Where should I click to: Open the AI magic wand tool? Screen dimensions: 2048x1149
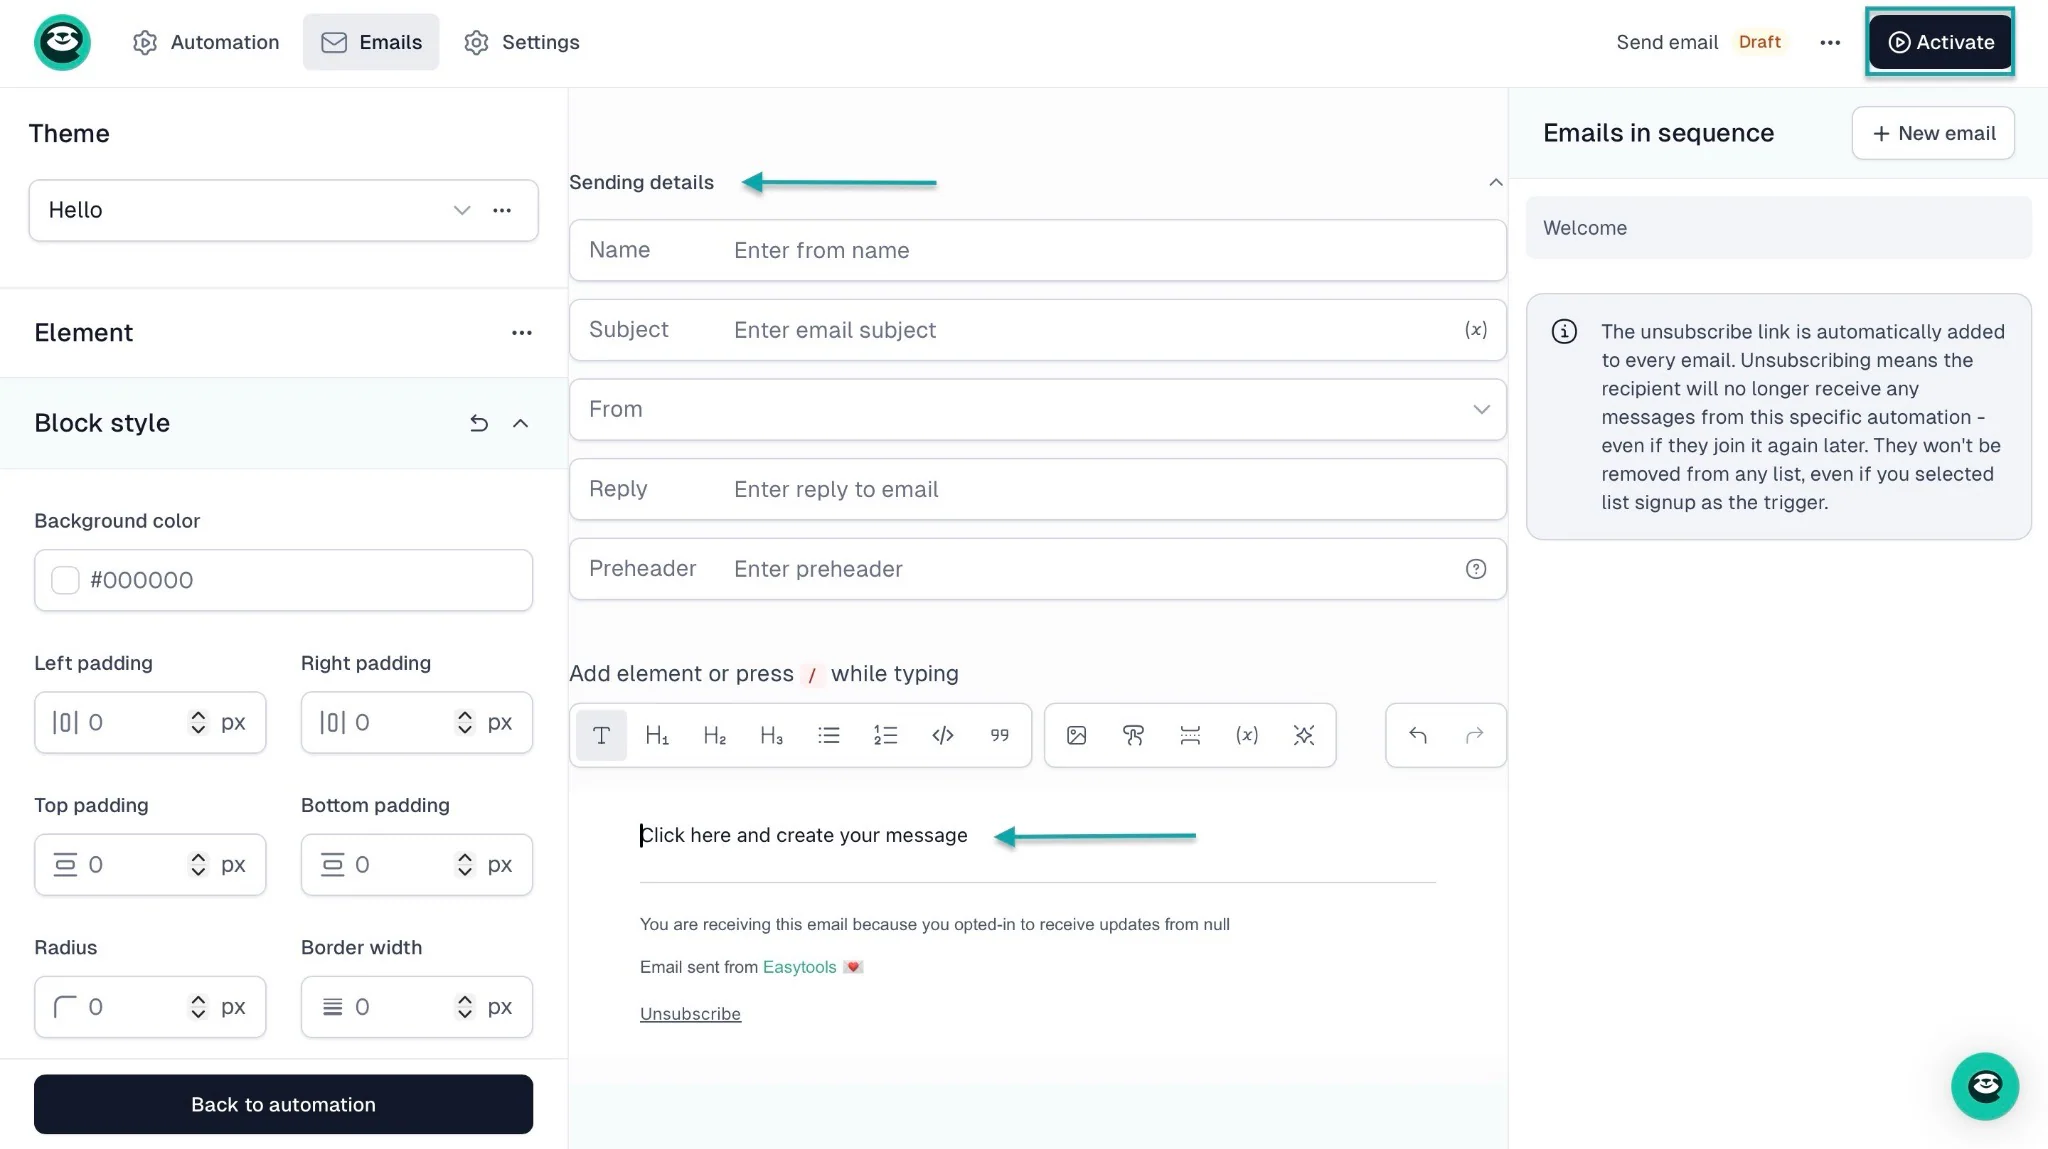[1304, 735]
